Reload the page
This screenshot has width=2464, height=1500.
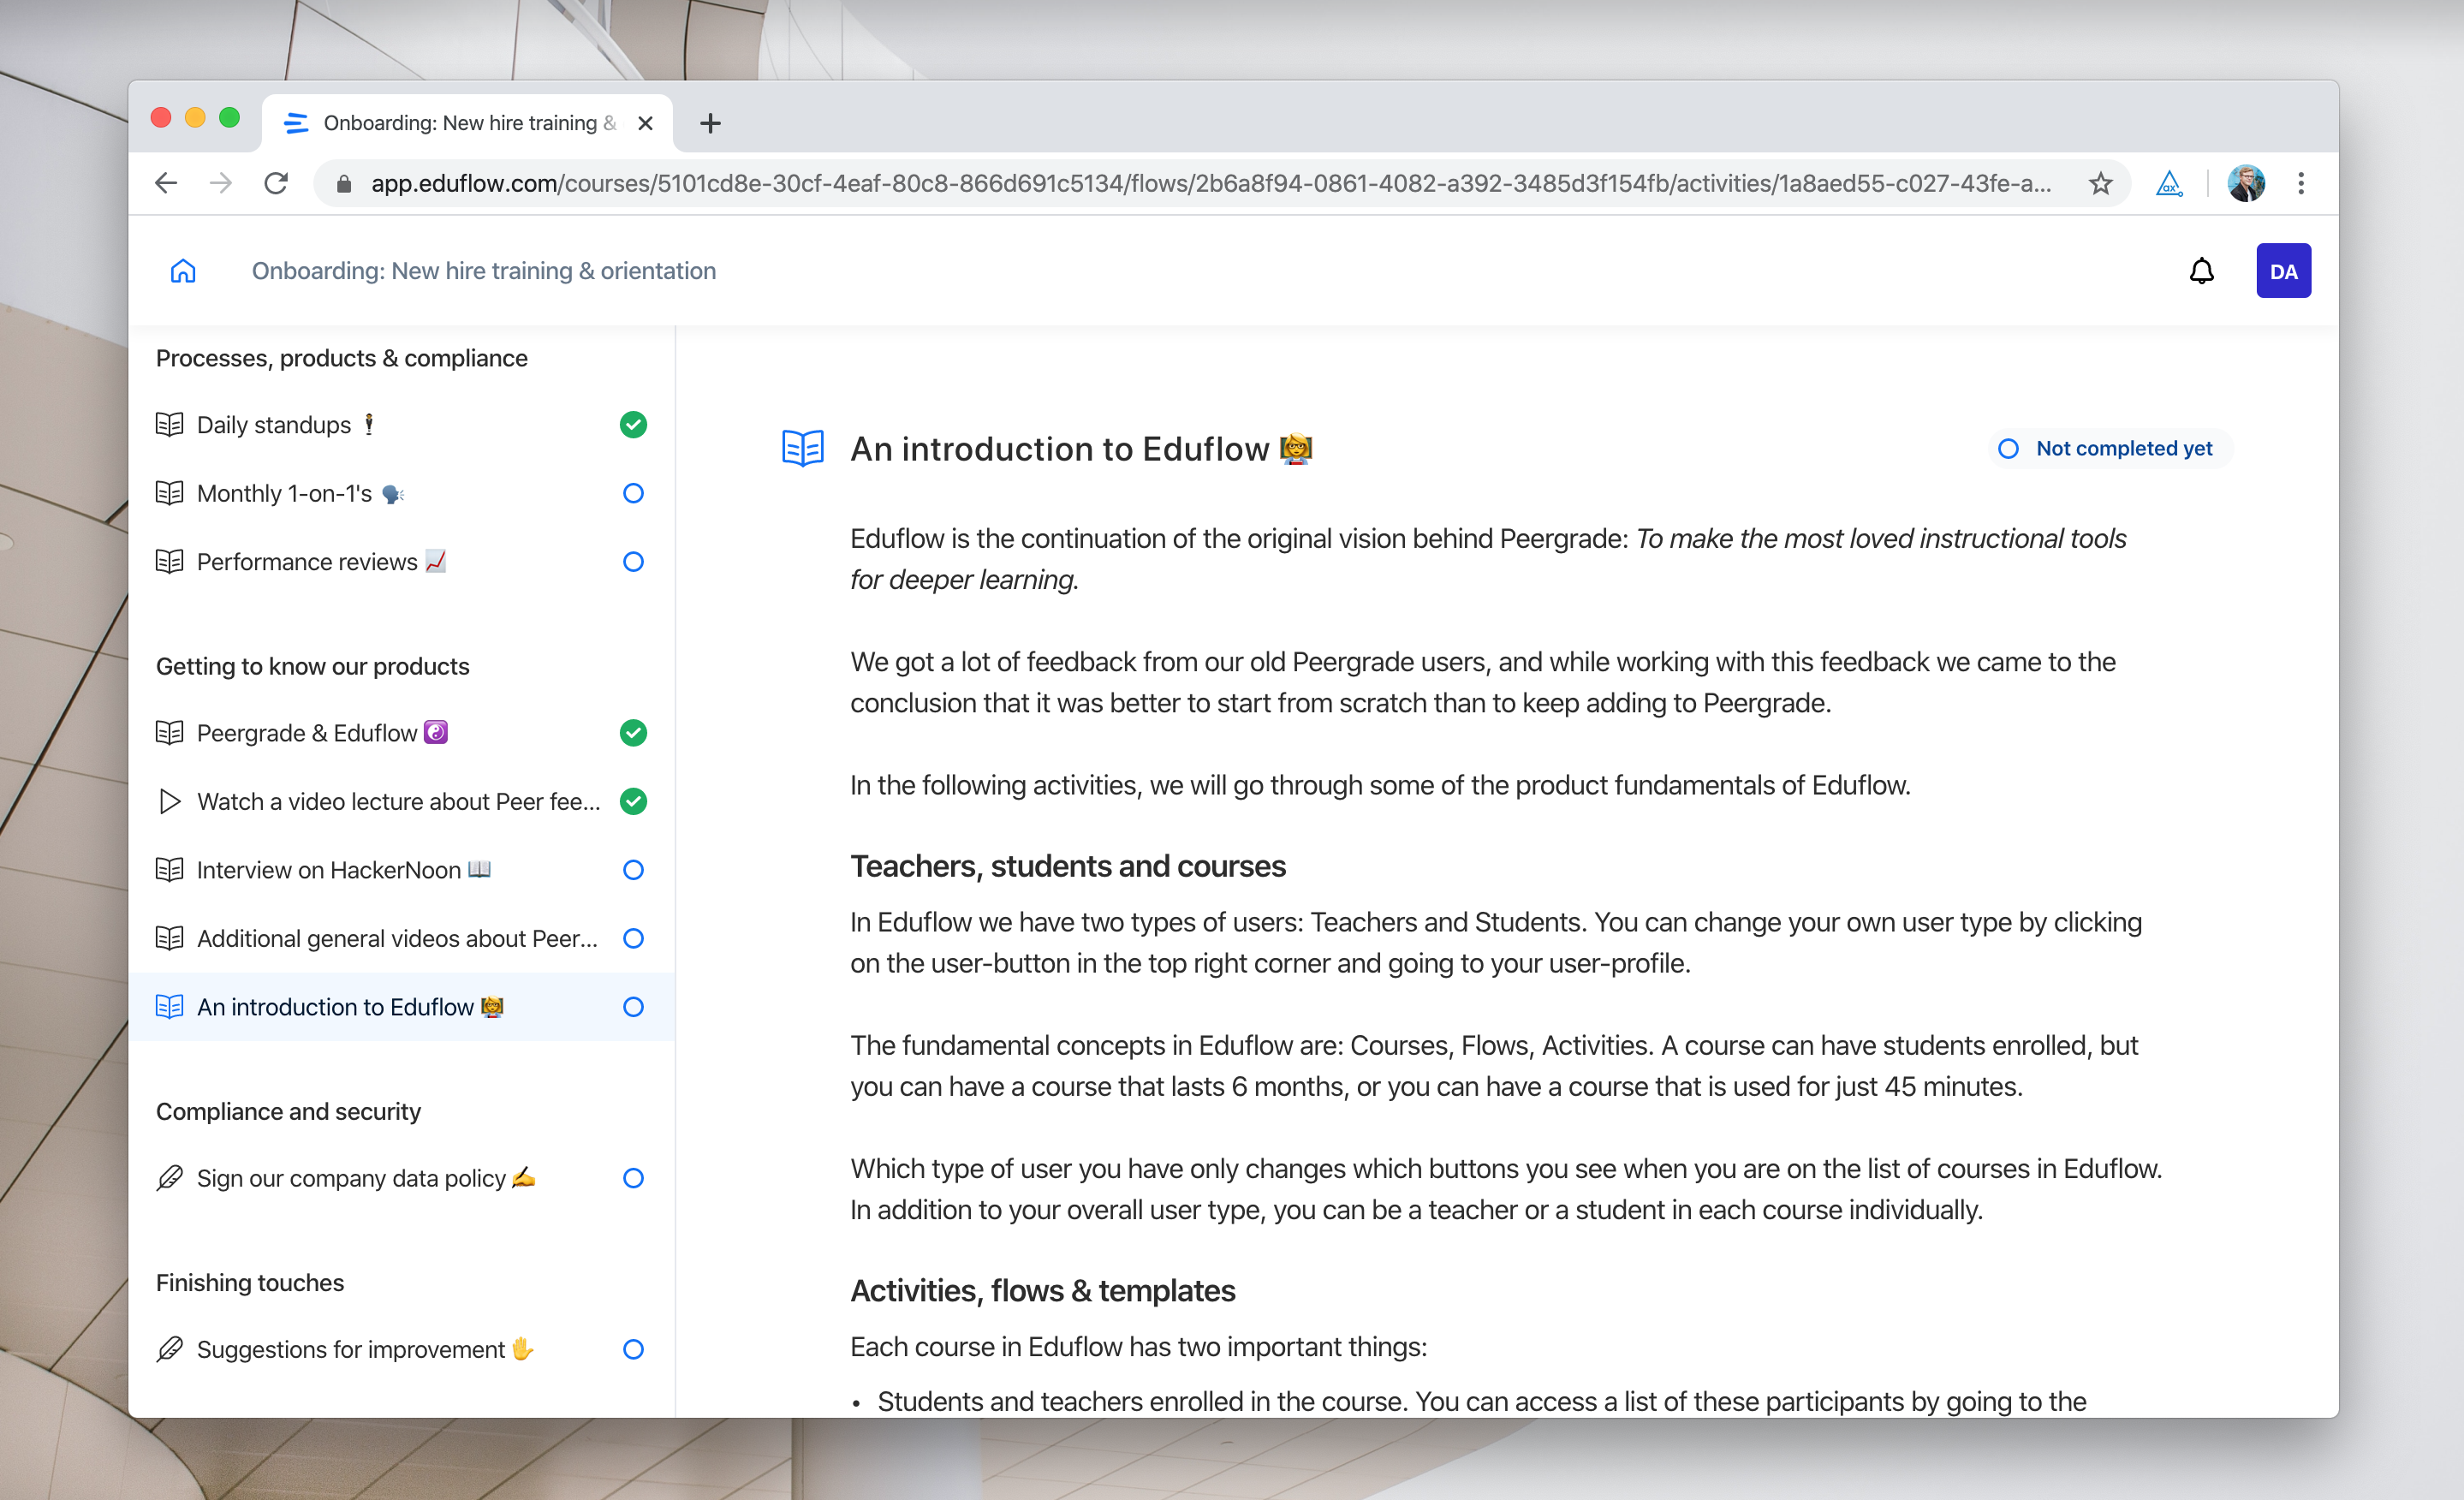click(x=276, y=183)
